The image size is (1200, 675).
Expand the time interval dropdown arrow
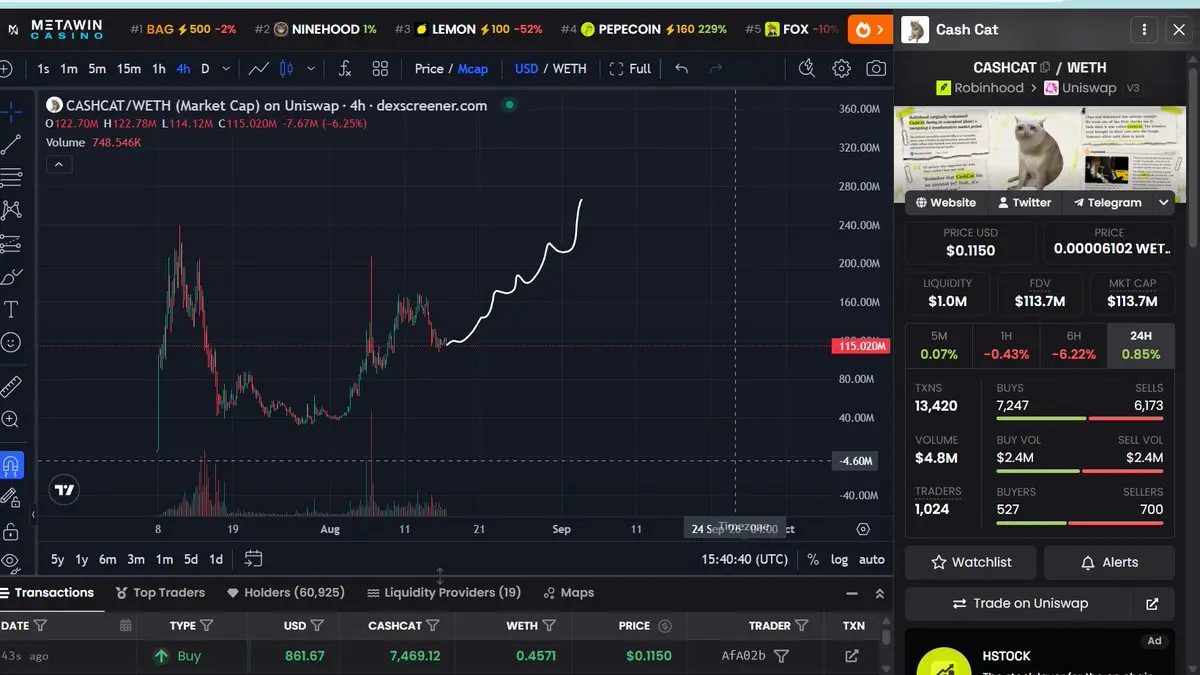[x=226, y=69]
